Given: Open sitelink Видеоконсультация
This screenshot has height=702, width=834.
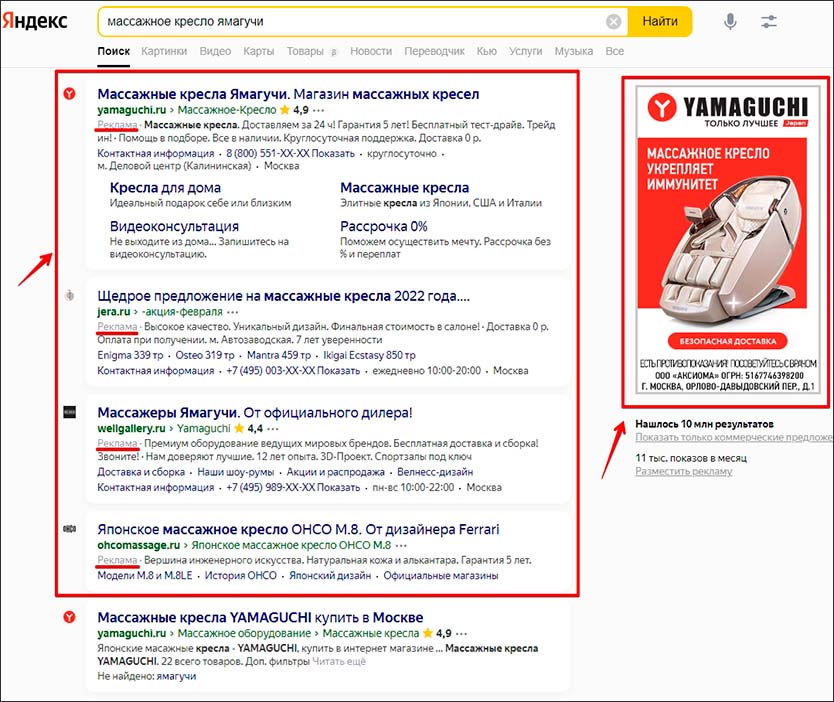Looking at the screenshot, I should coord(174,226).
